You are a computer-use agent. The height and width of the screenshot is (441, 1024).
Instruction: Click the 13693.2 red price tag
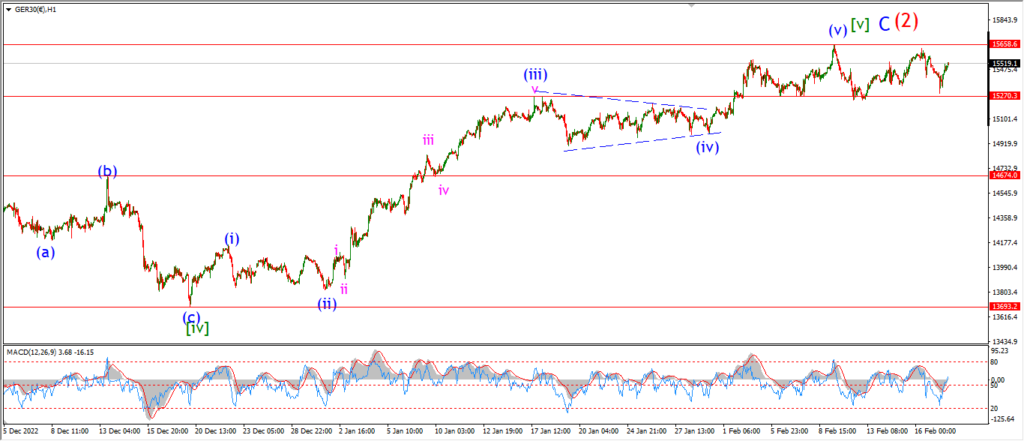pos(1004,306)
